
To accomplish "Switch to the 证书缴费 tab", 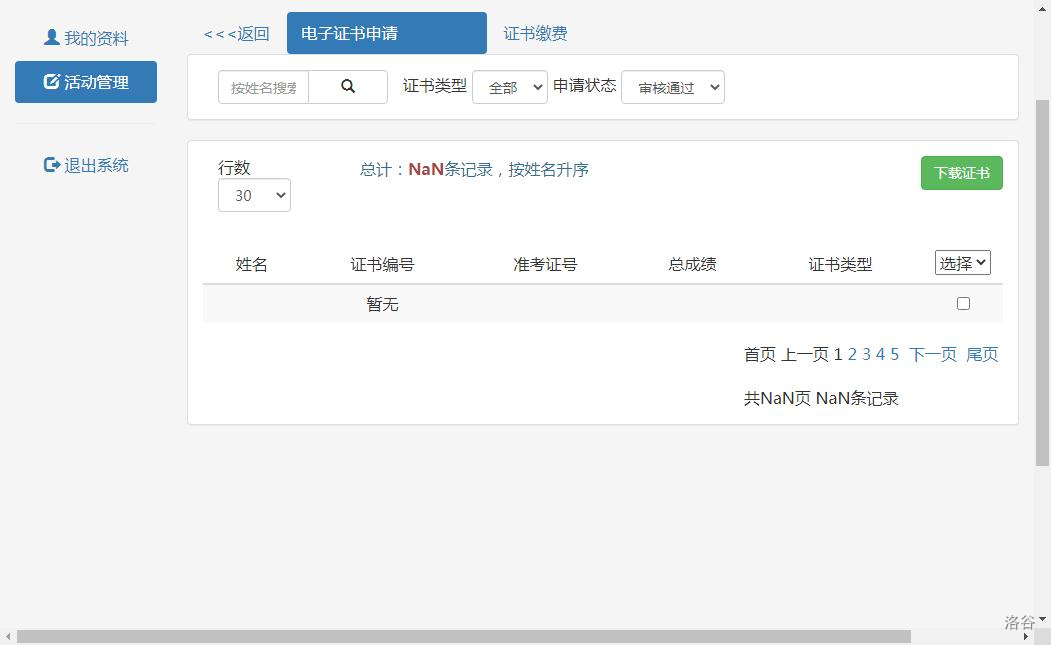I will click(535, 34).
